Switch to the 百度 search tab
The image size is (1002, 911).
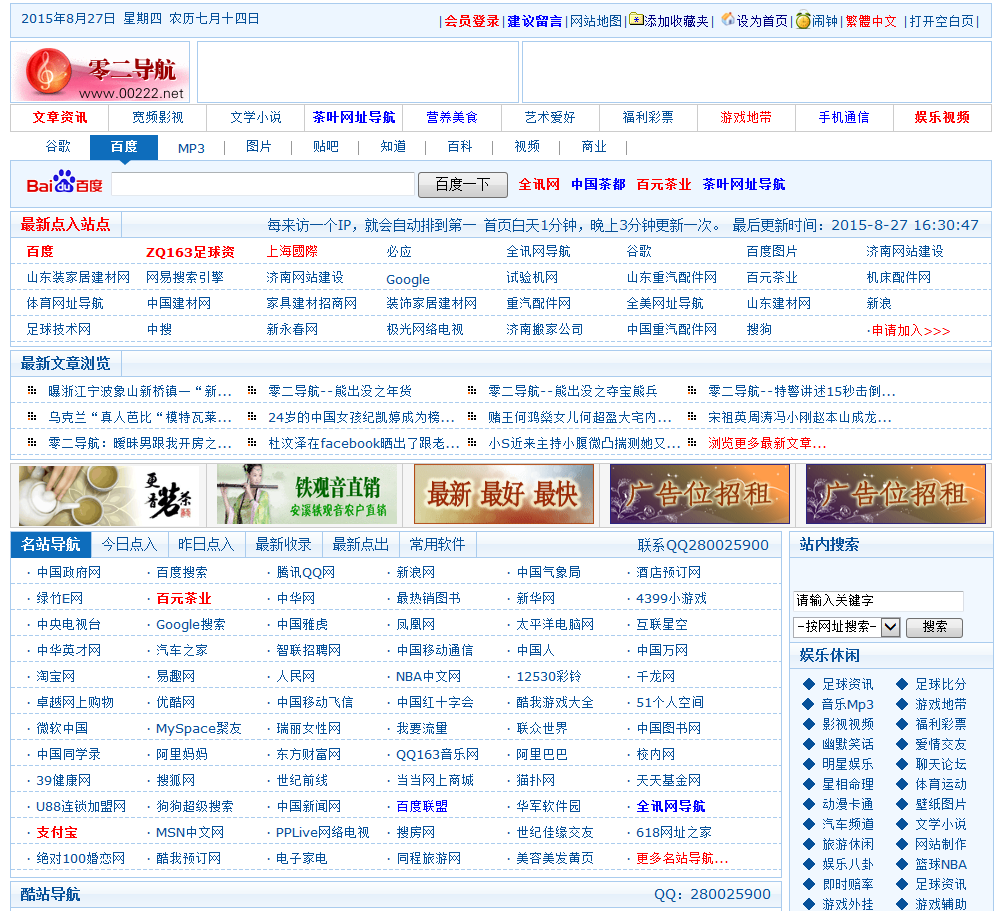(124, 147)
